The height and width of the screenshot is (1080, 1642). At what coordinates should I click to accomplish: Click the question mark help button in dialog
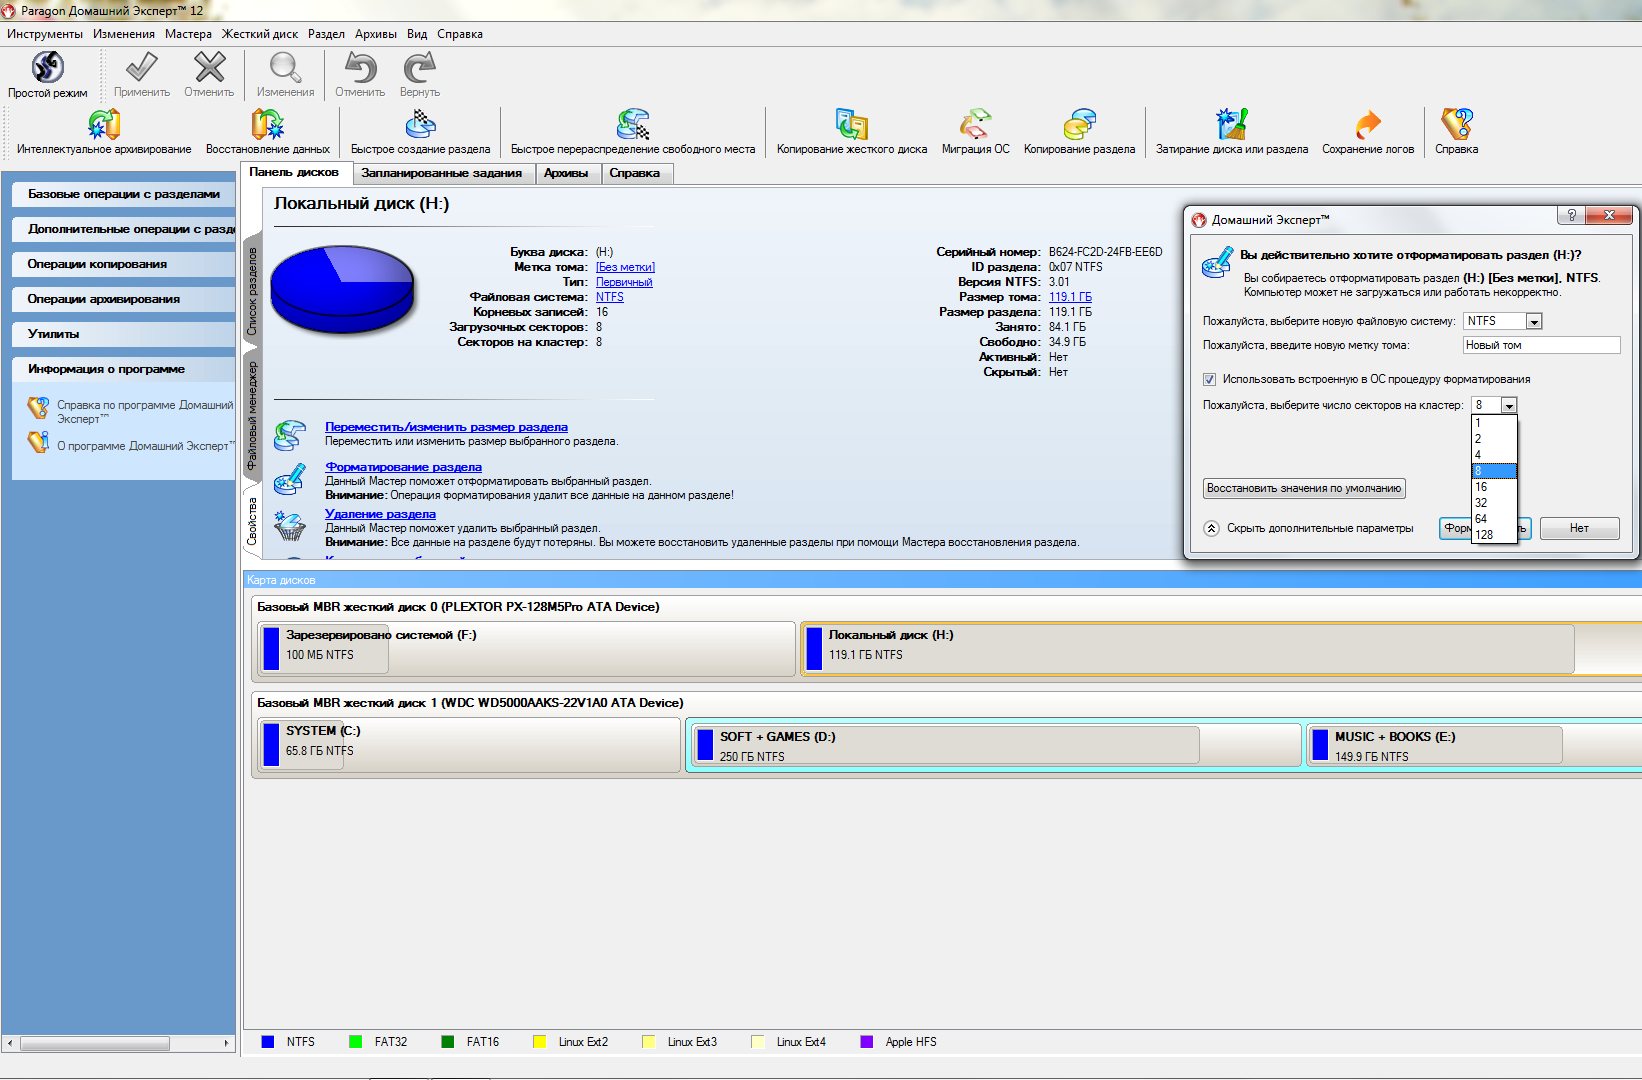point(1571,215)
